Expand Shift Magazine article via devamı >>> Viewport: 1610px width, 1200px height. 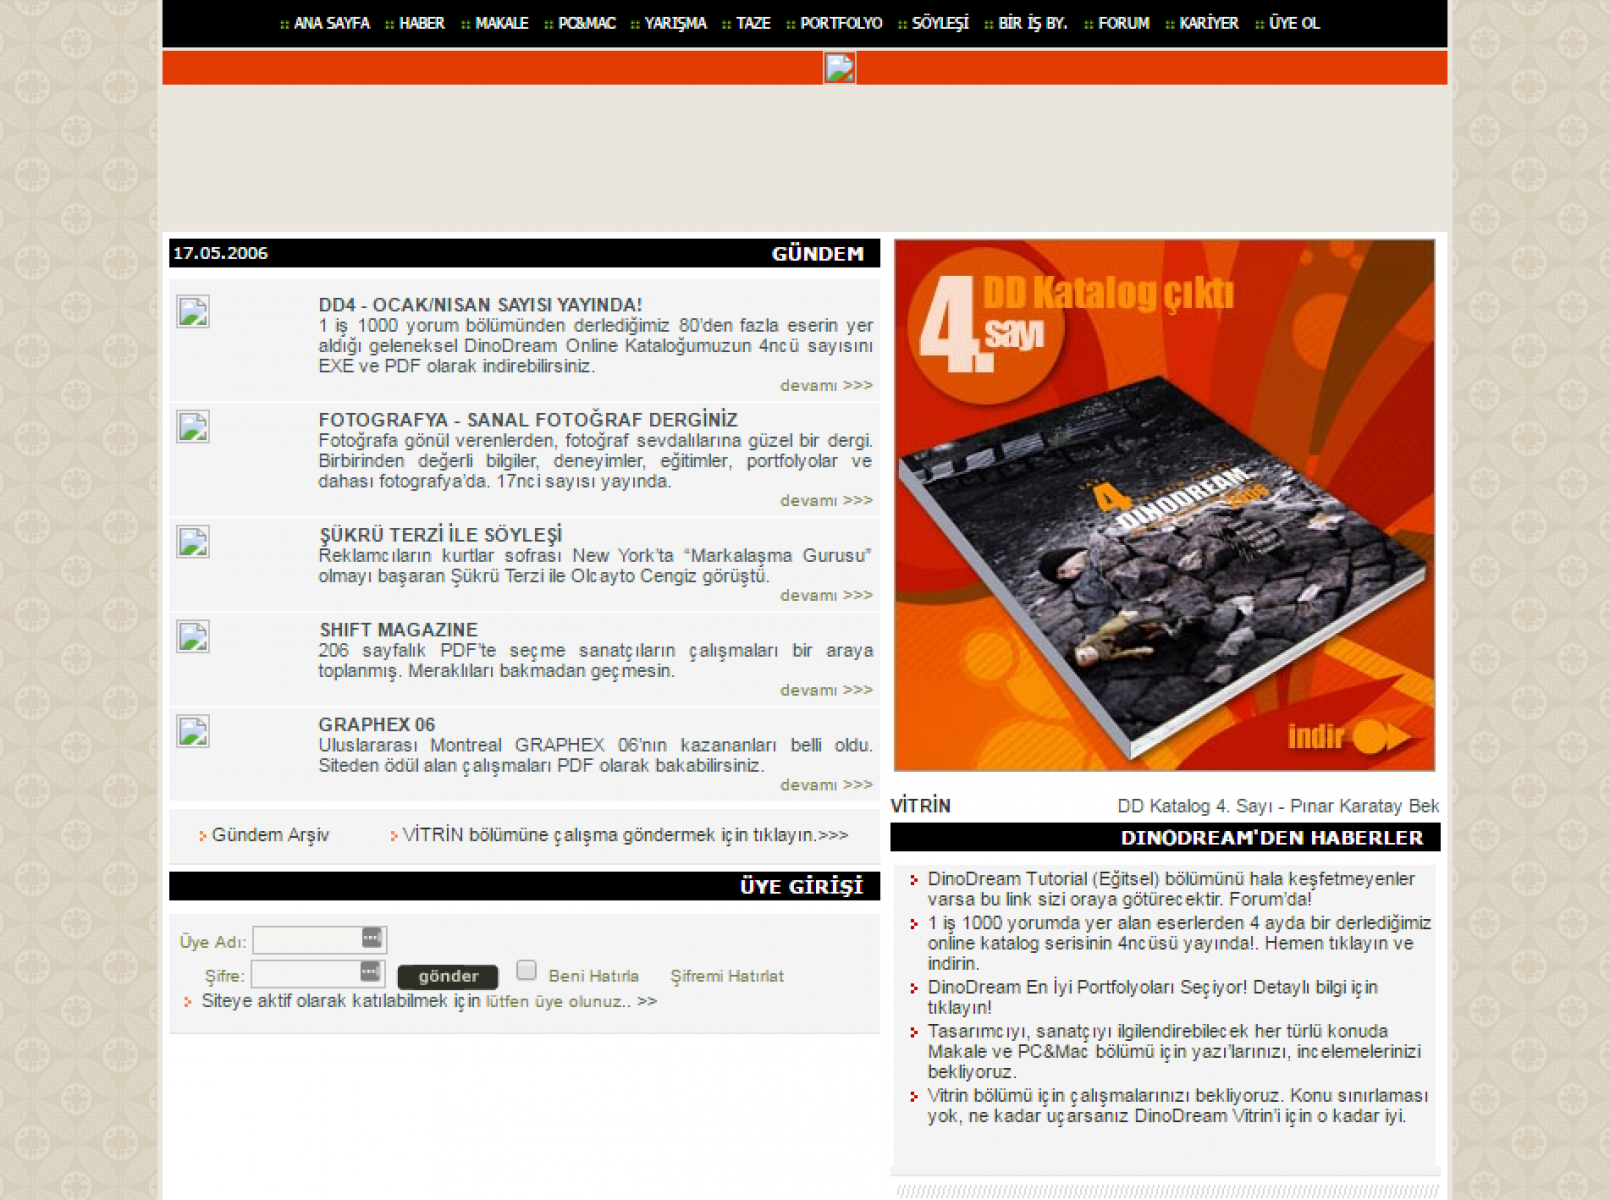[x=826, y=691]
